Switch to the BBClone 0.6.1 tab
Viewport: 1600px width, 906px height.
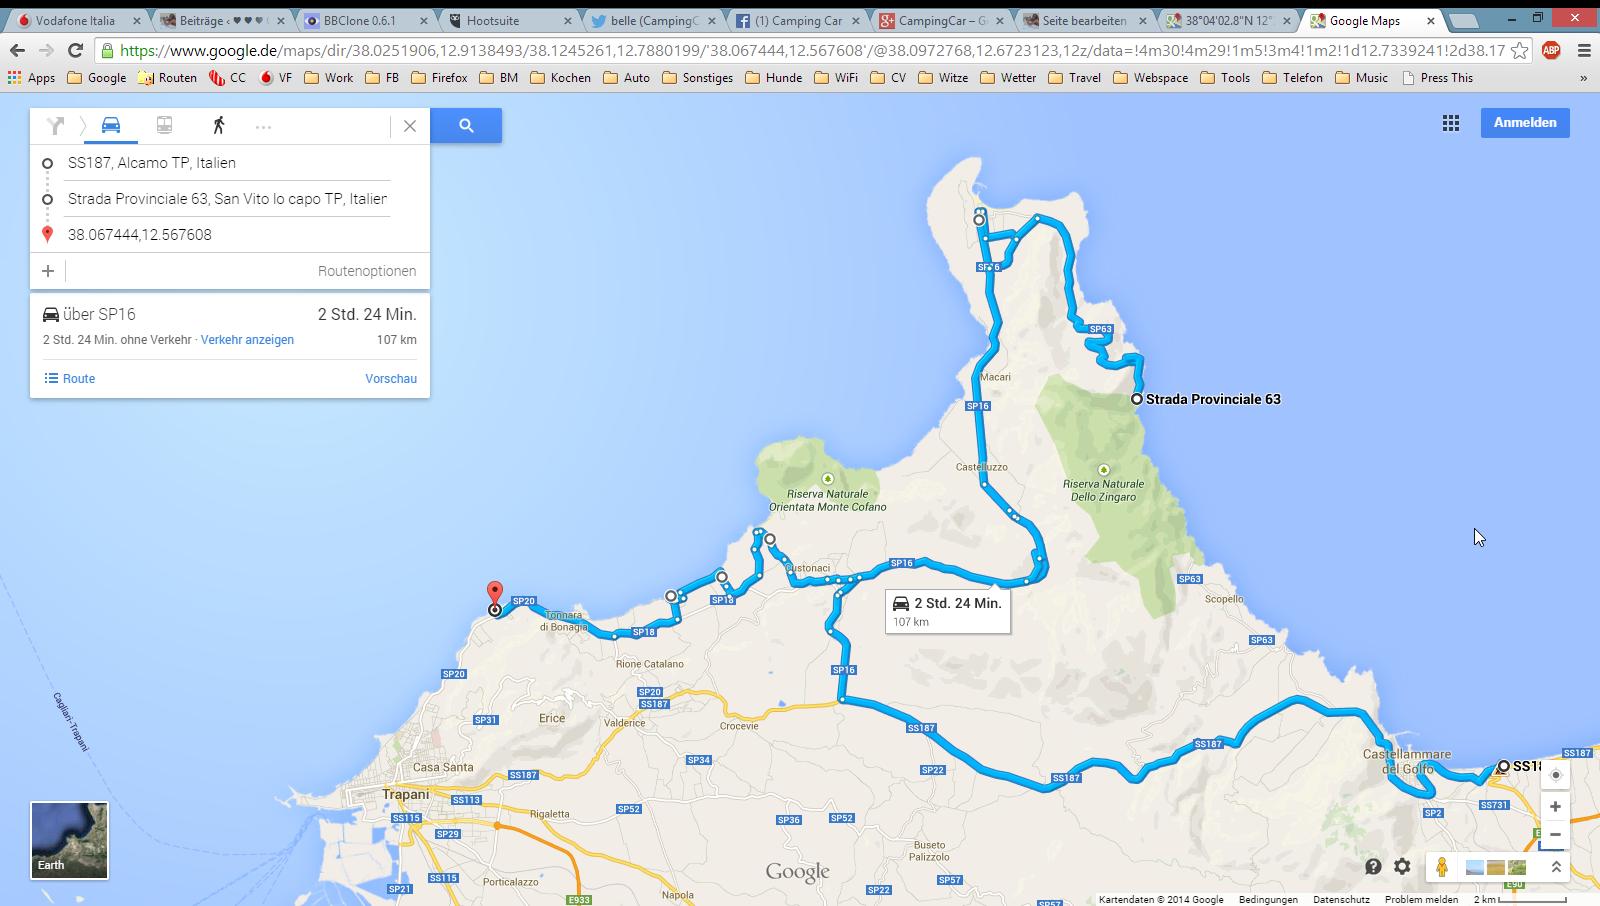[x=366, y=20]
